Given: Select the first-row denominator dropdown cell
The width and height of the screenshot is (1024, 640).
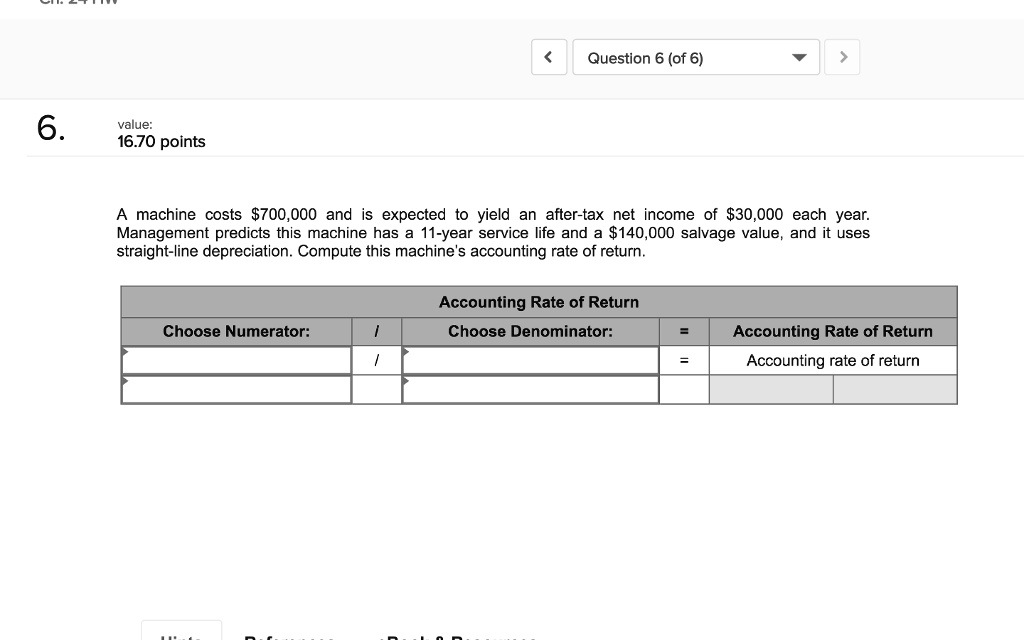Looking at the screenshot, I should point(530,360).
